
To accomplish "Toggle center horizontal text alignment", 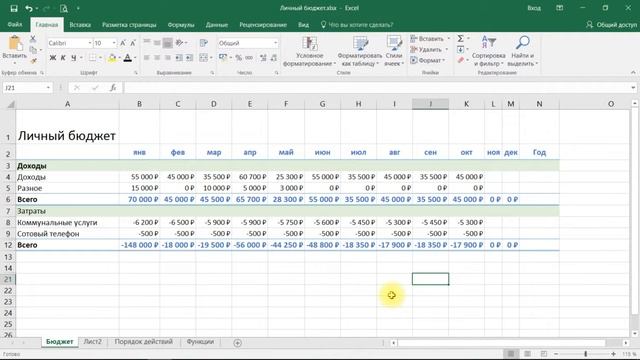I will pyautogui.click(x=157, y=58).
